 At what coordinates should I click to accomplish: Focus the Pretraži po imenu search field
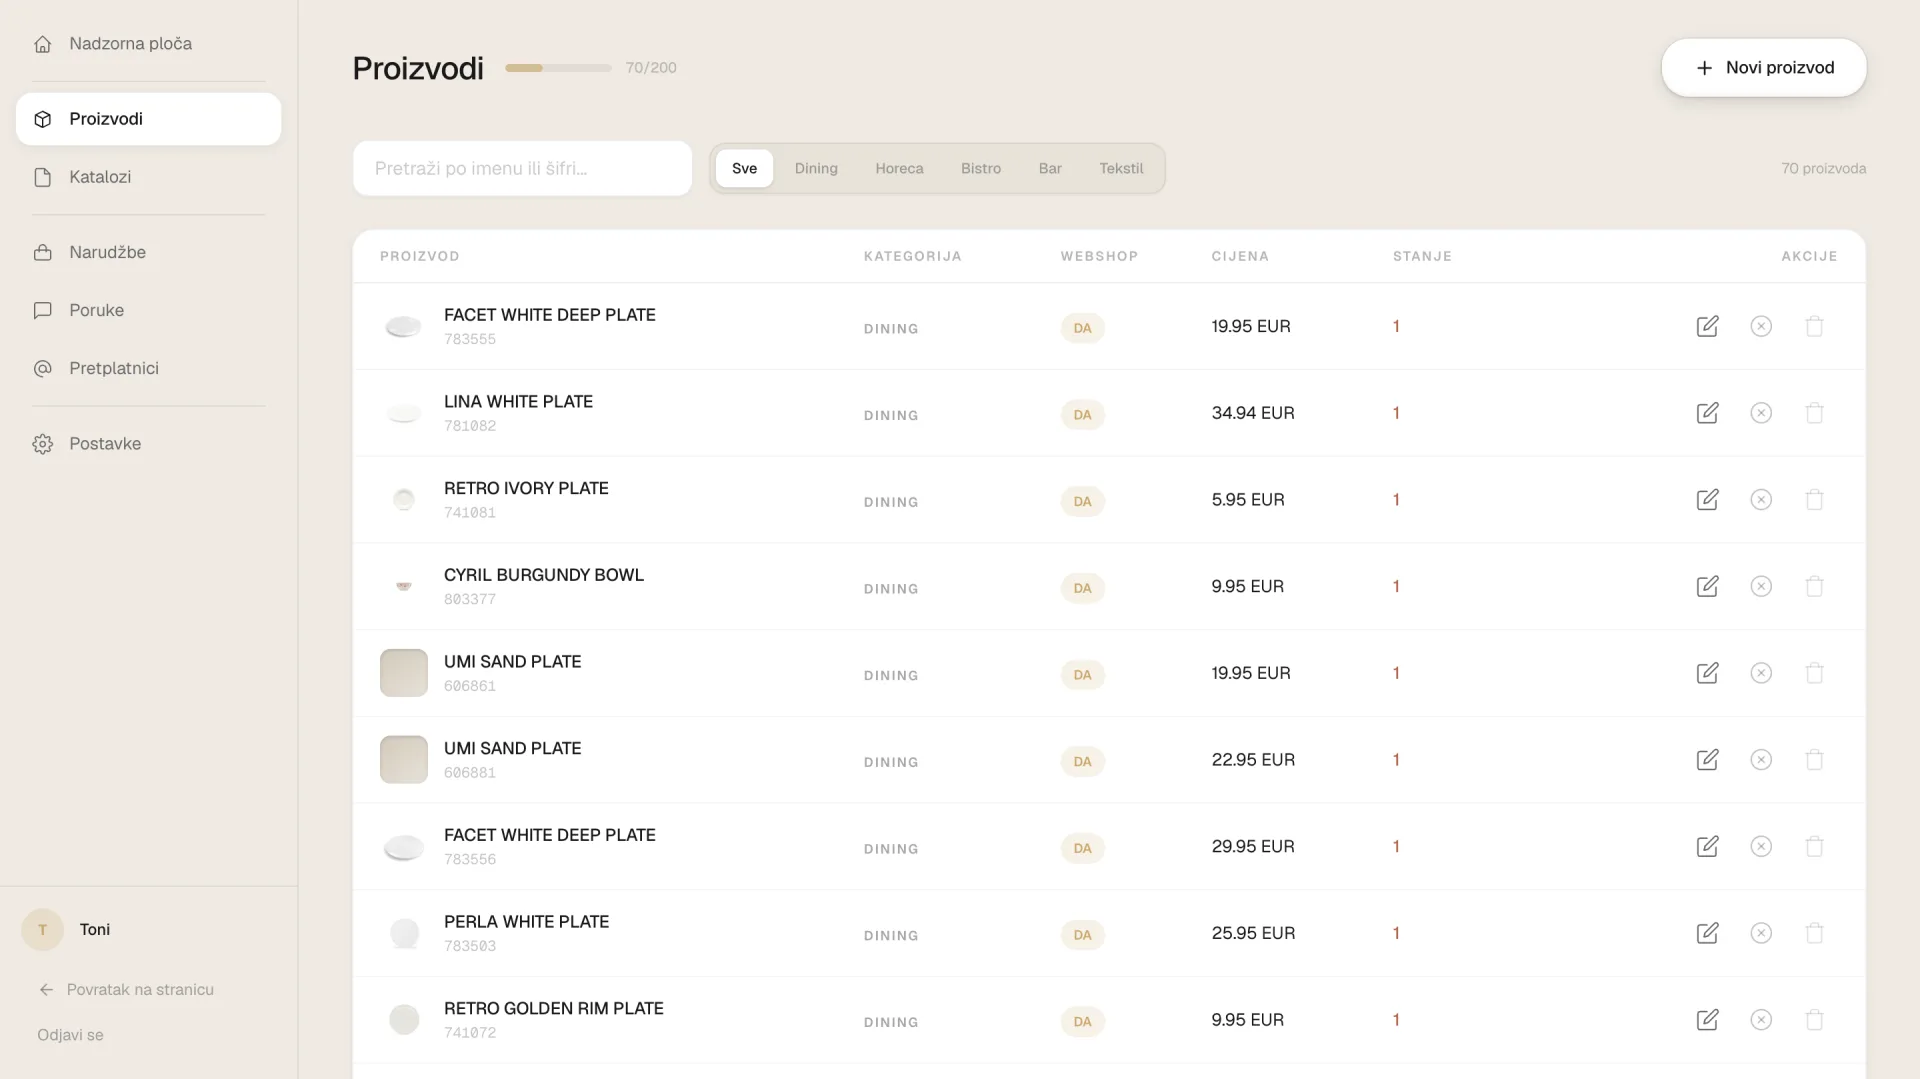click(522, 168)
